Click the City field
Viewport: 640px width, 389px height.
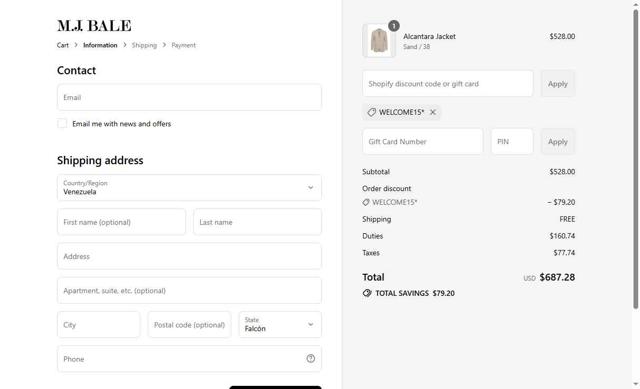click(99, 325)
